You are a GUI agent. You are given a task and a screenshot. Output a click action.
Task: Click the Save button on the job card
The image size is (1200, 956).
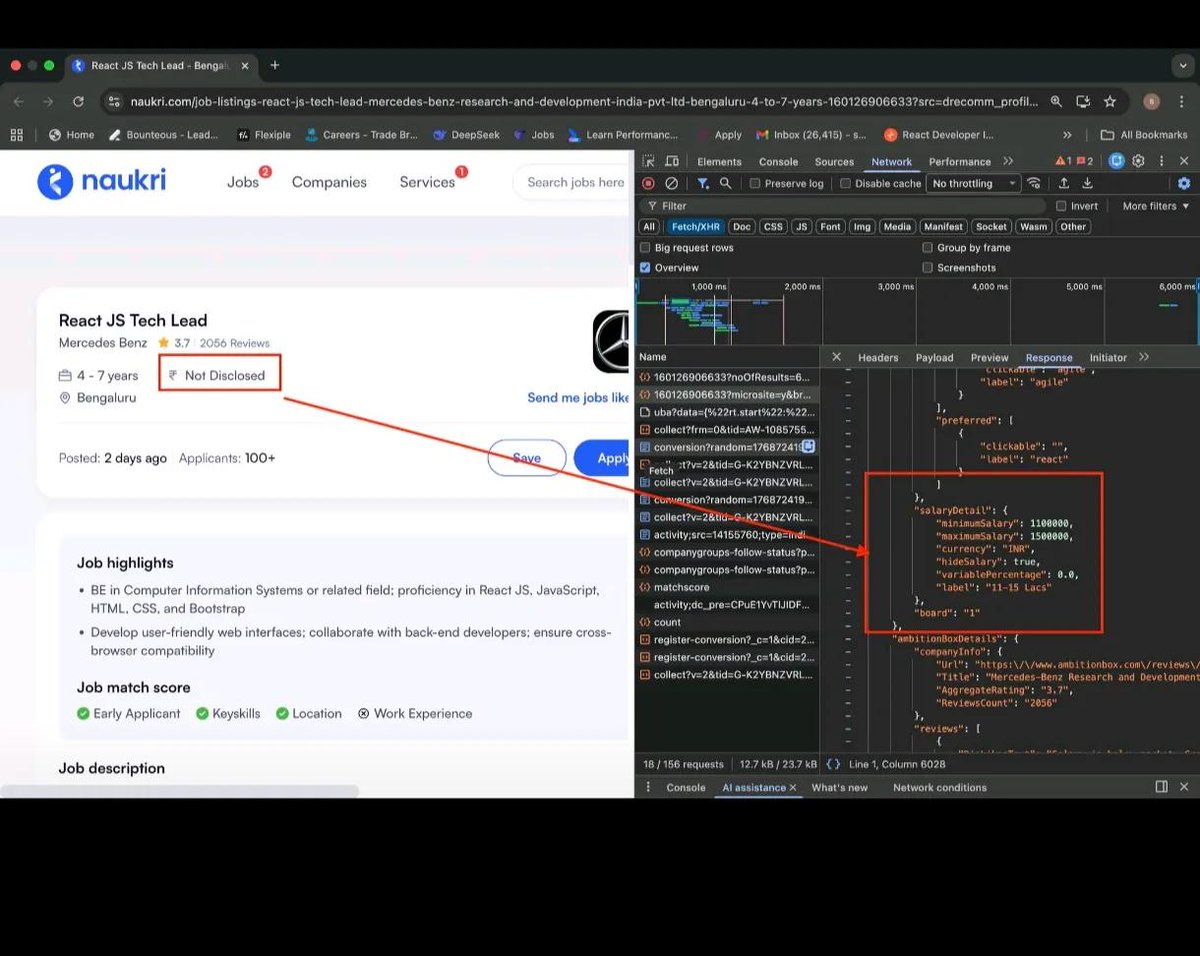point(526,458)
